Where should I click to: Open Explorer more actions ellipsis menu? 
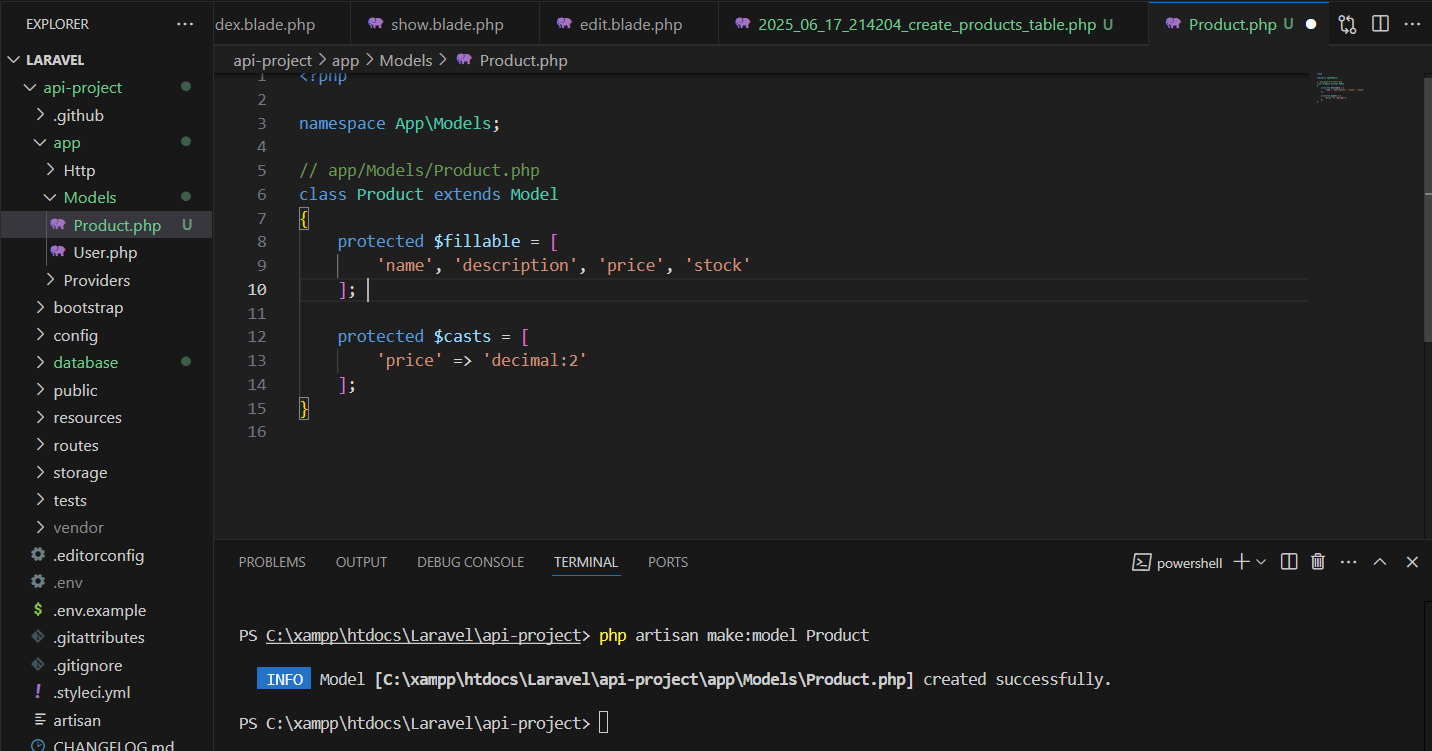tap(185, 23)
